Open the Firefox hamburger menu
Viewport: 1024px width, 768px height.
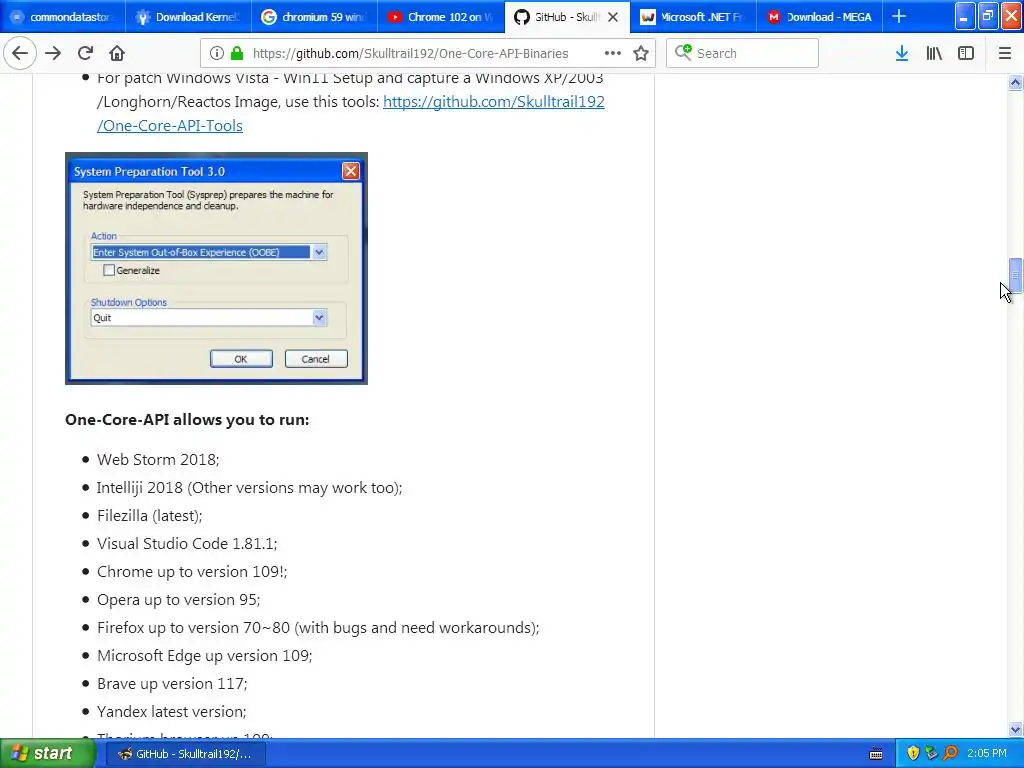point(1005,53)
